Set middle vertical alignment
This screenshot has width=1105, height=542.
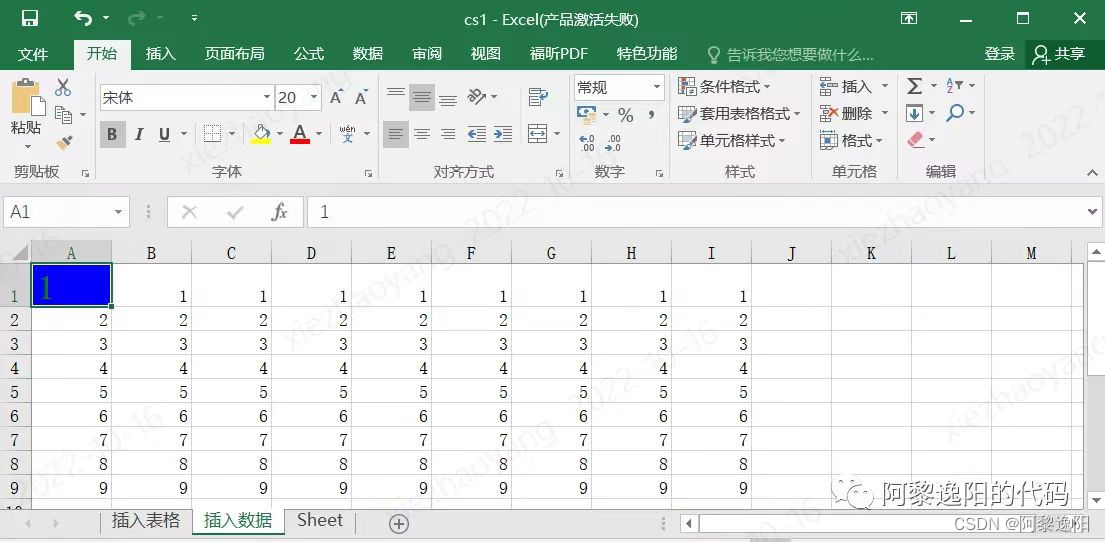422,97
